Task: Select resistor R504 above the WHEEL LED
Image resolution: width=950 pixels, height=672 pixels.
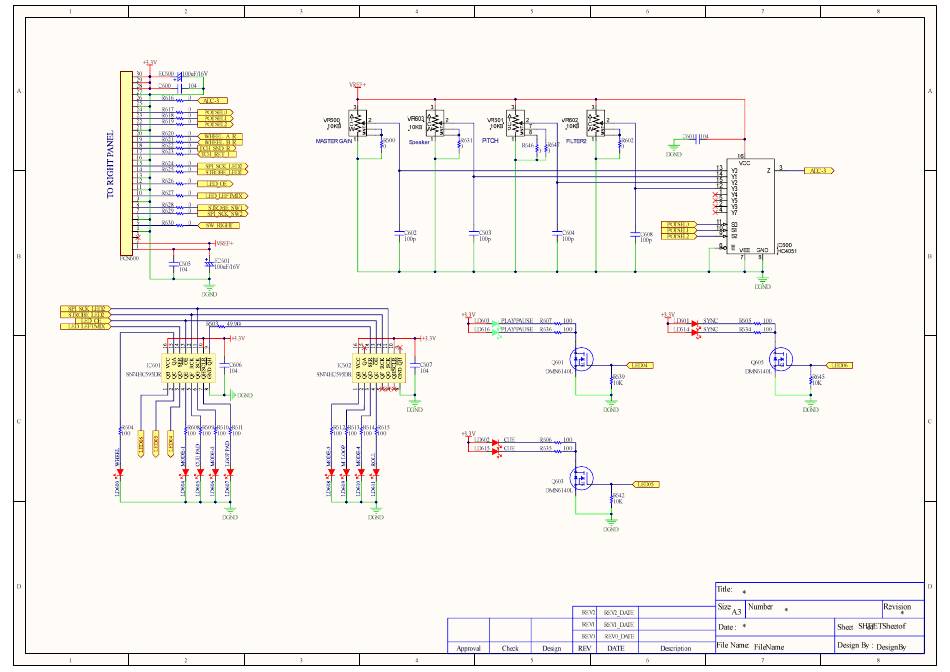Action: click(121, 431)
